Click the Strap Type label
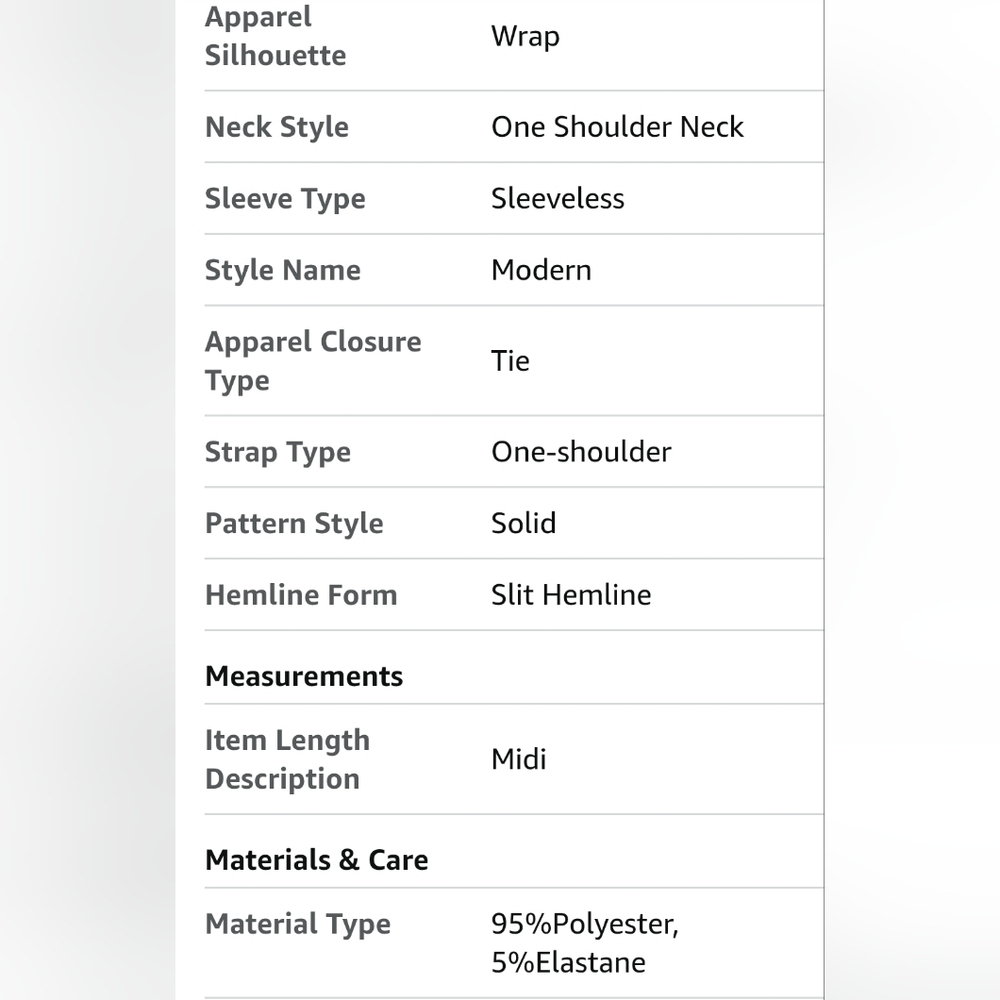Viewport: 1000px width, 1000px height. coord(277,452)
